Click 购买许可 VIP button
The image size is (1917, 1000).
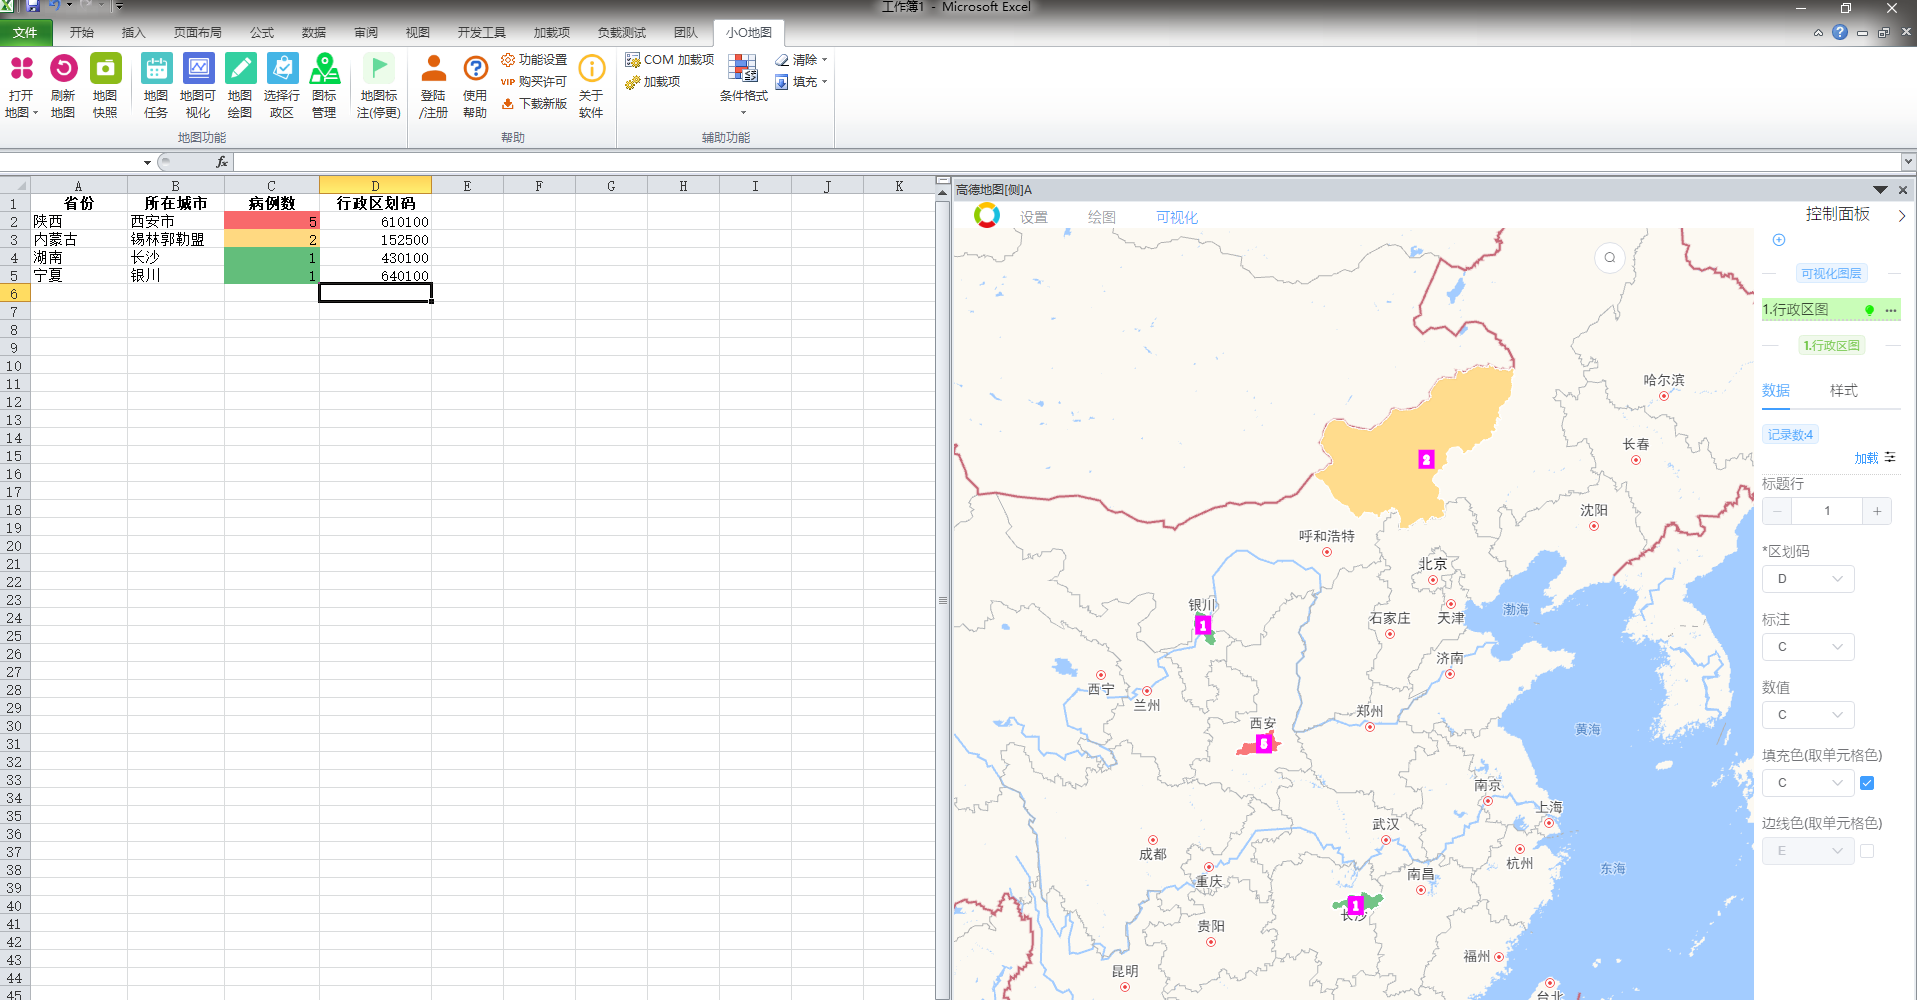click(534, 82)
